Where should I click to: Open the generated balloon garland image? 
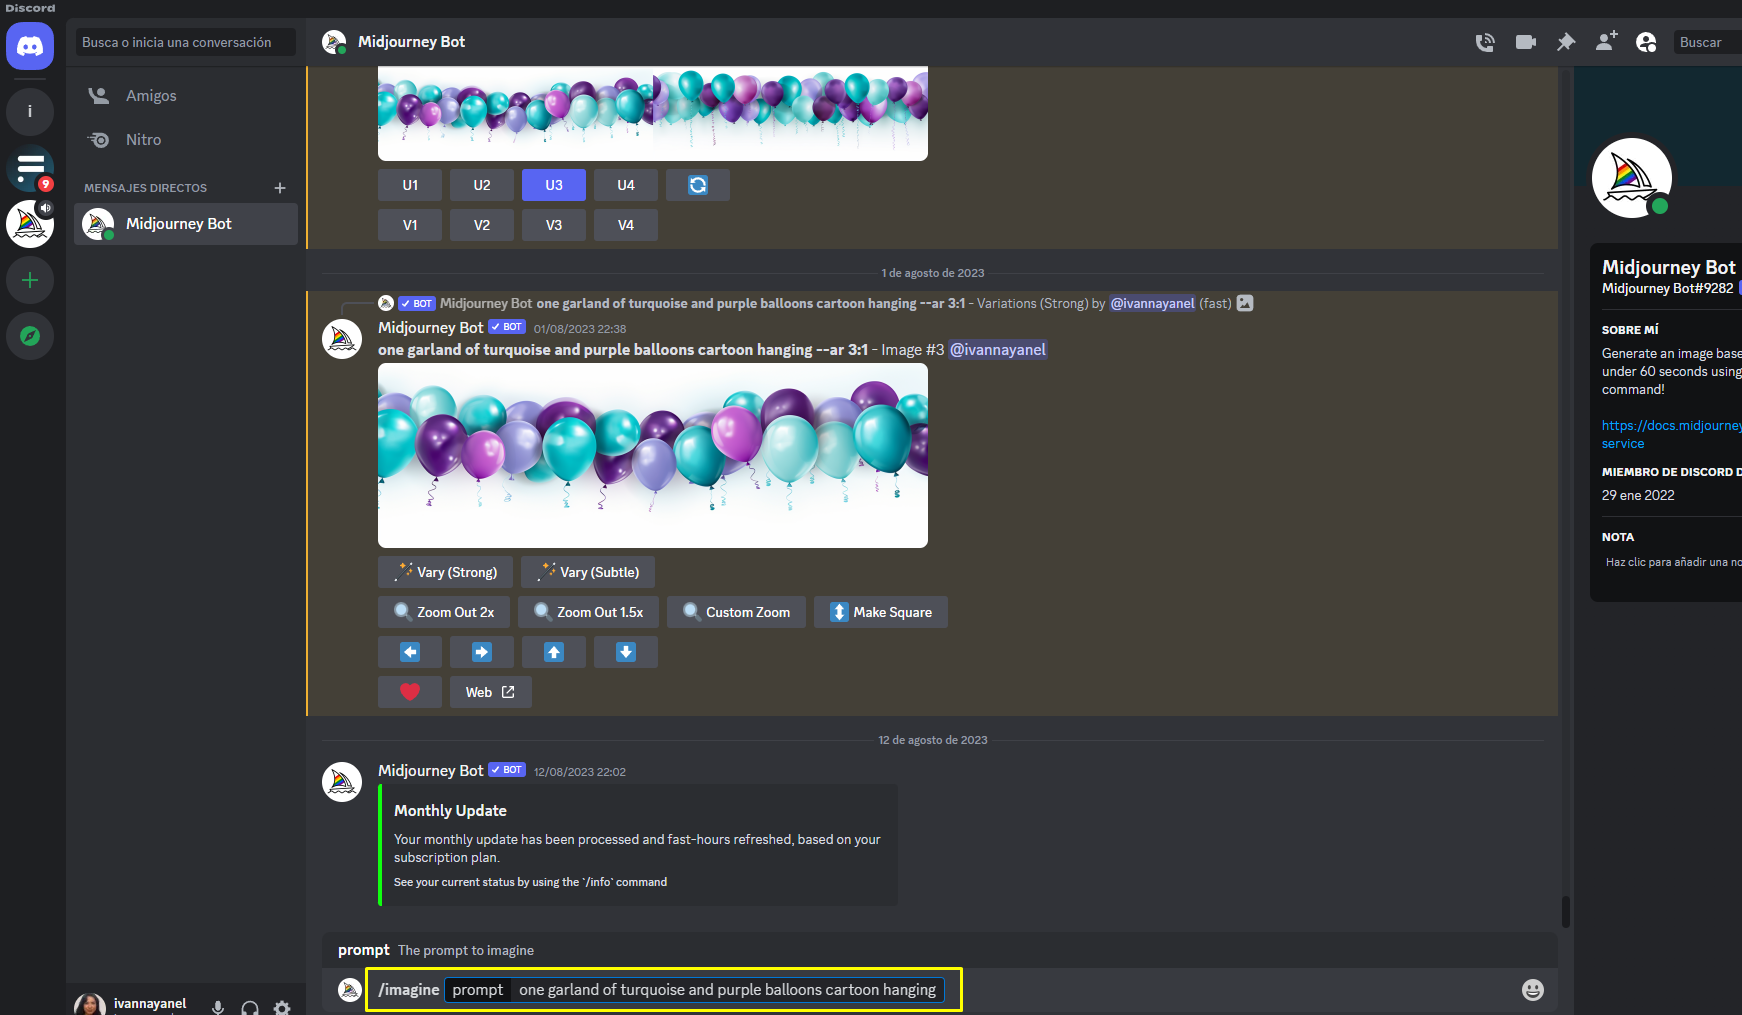pyautogui.click(x=652, y=455)
